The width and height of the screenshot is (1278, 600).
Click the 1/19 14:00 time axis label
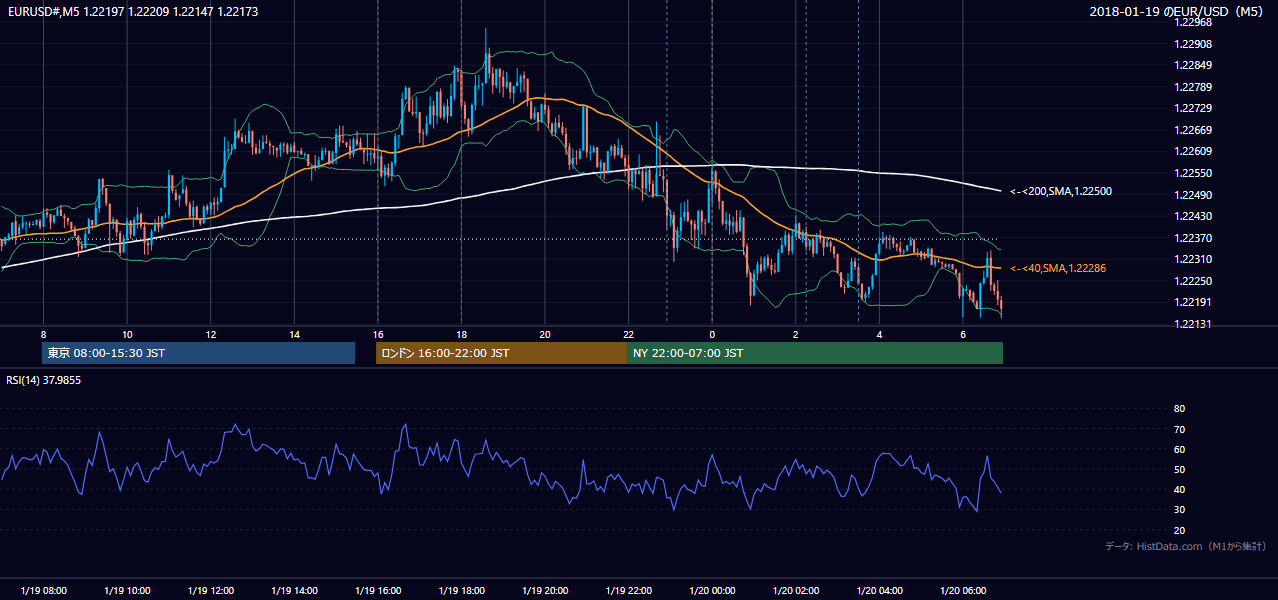pyautogui.click(x=294, y=591)
